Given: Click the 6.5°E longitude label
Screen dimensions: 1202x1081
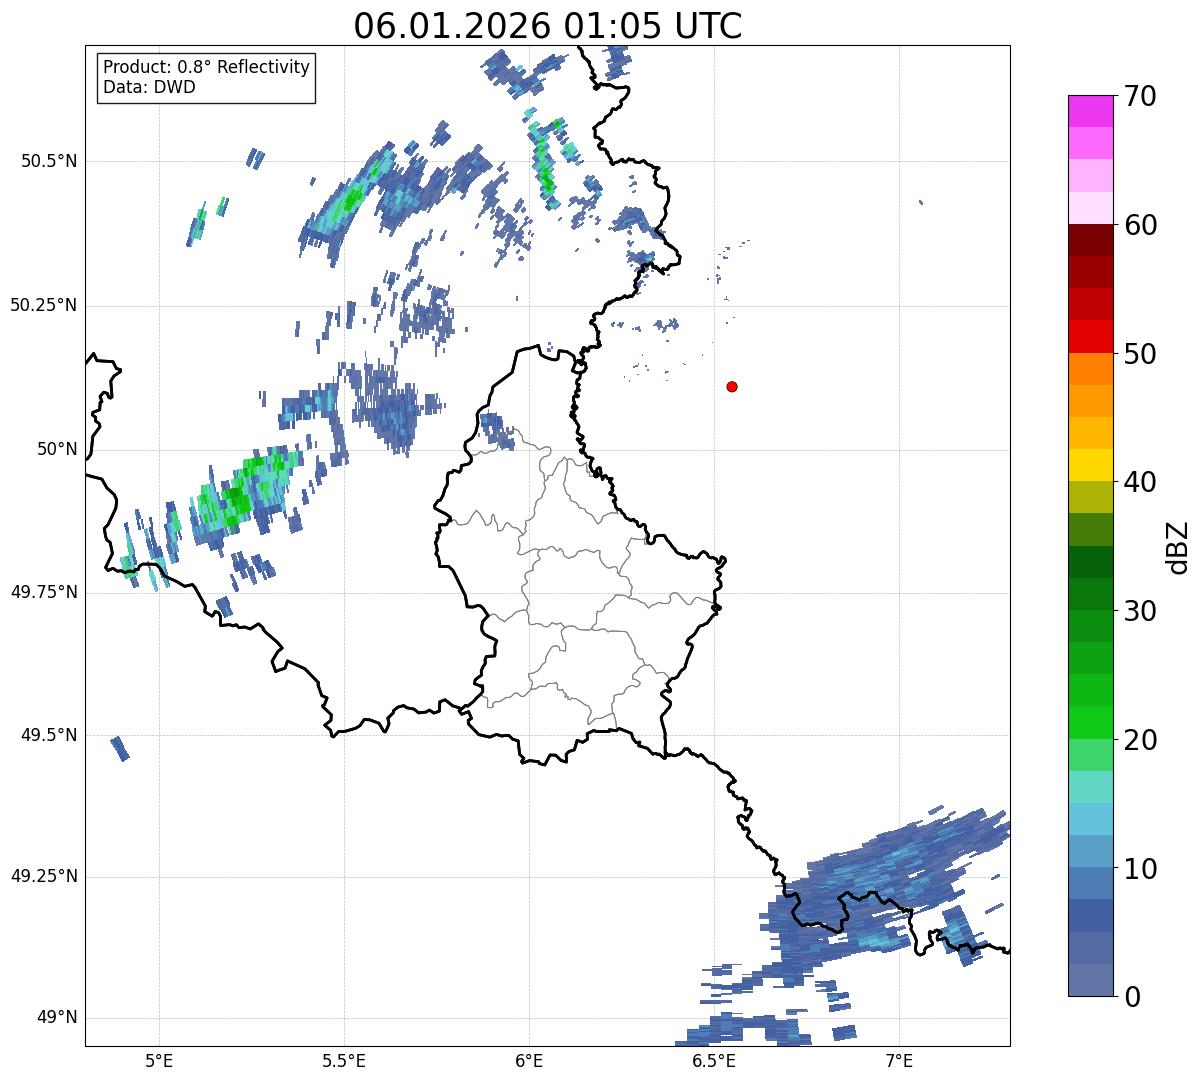Looking at the screenshot, I should pos(715,1061).
